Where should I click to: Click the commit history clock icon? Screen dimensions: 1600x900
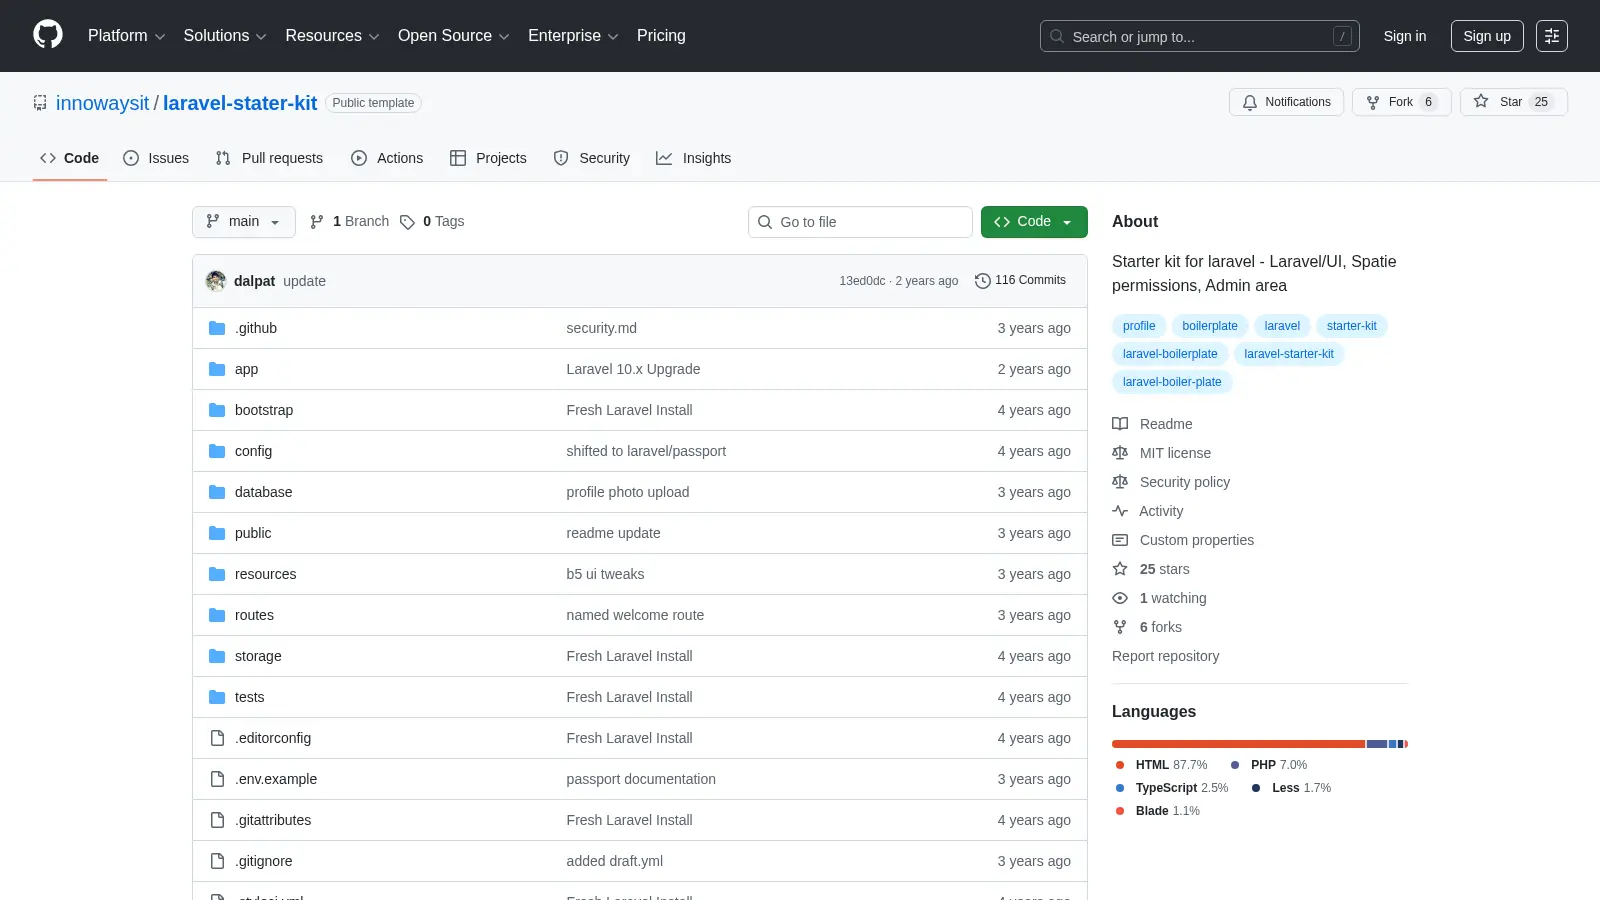pos(983,281)
